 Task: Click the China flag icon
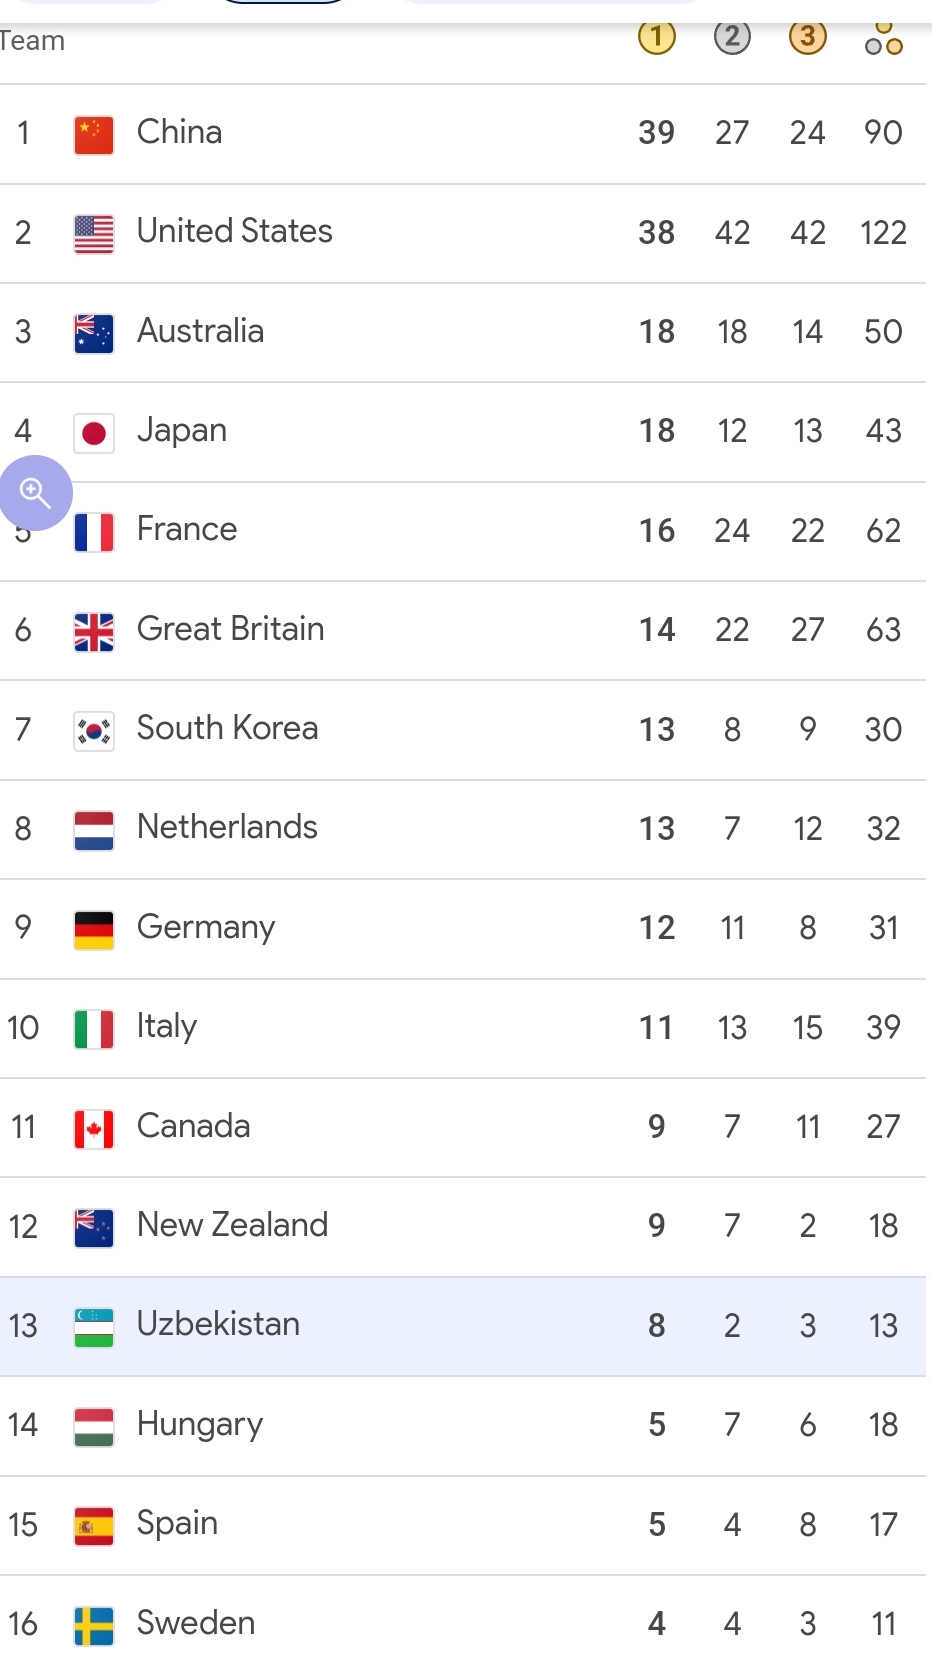pyautogui.click(x=94, y=134)
